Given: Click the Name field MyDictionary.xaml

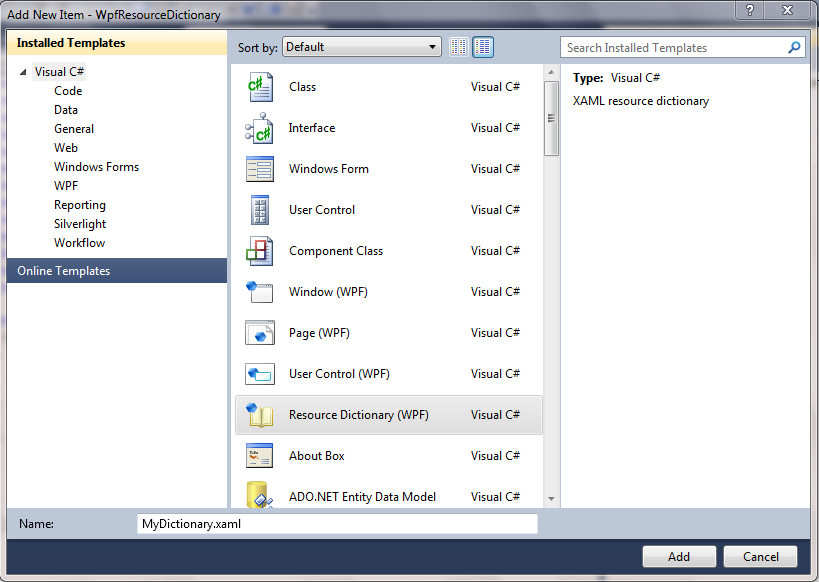Looking at the screenshot, I should click(x=337, y=524).
